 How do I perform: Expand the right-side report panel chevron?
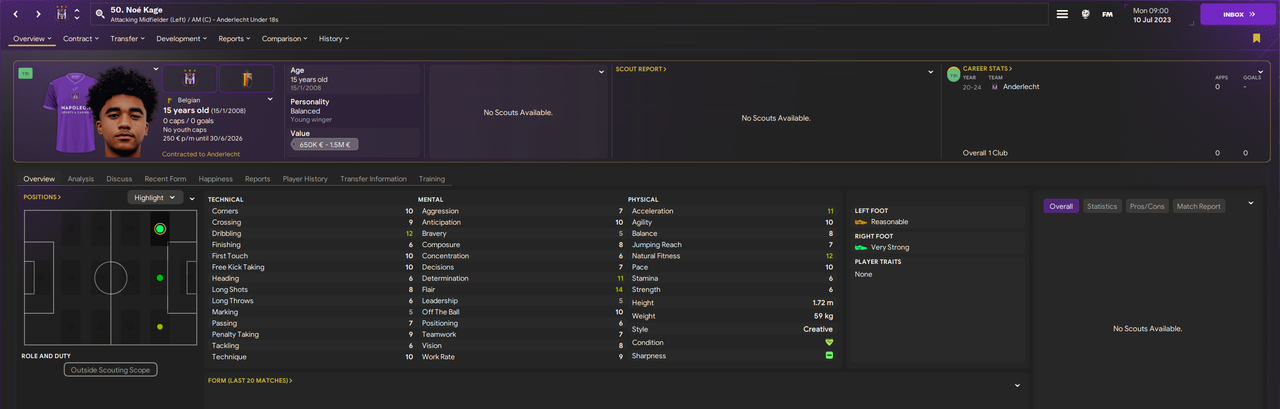pos(1250,203)
